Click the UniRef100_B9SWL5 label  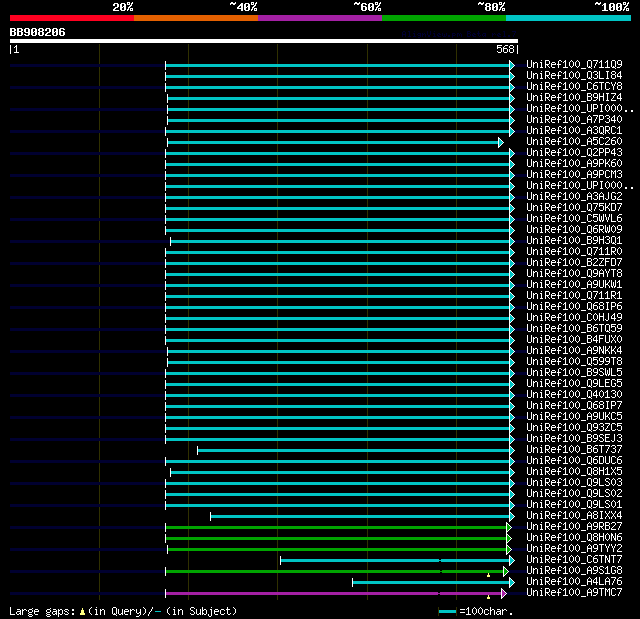point(574,373)
